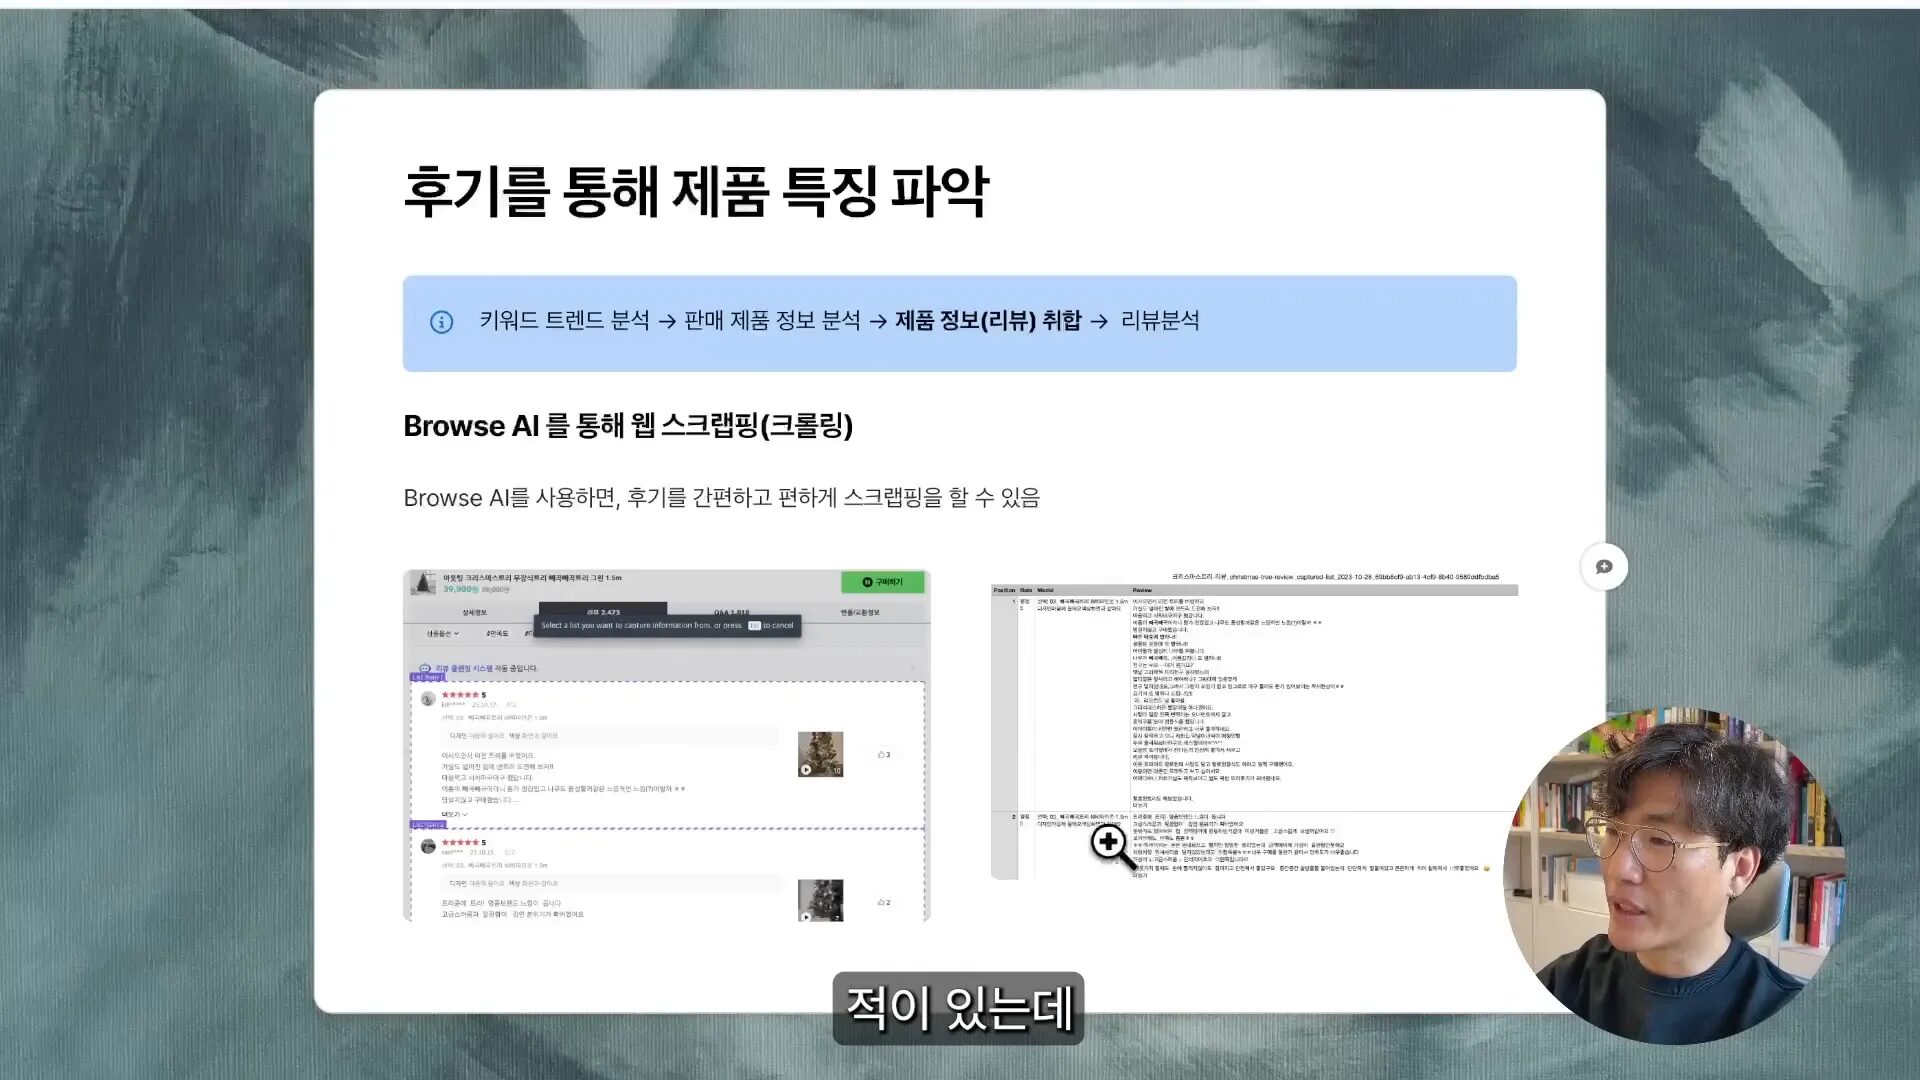
Task: Click the green 구매하기 button in product screenshot
Action: pos(883,582)
